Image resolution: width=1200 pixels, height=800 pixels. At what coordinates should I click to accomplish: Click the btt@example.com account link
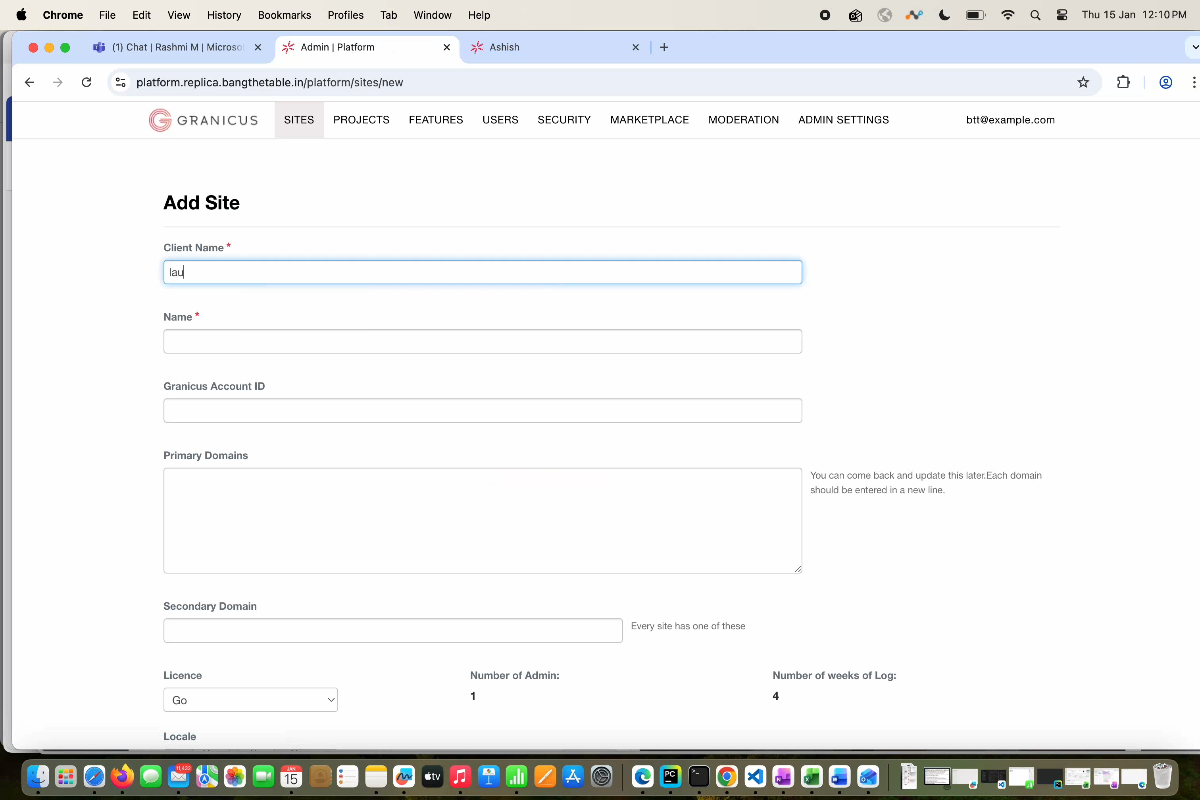pyautogui.click(x=1010, y=119)
